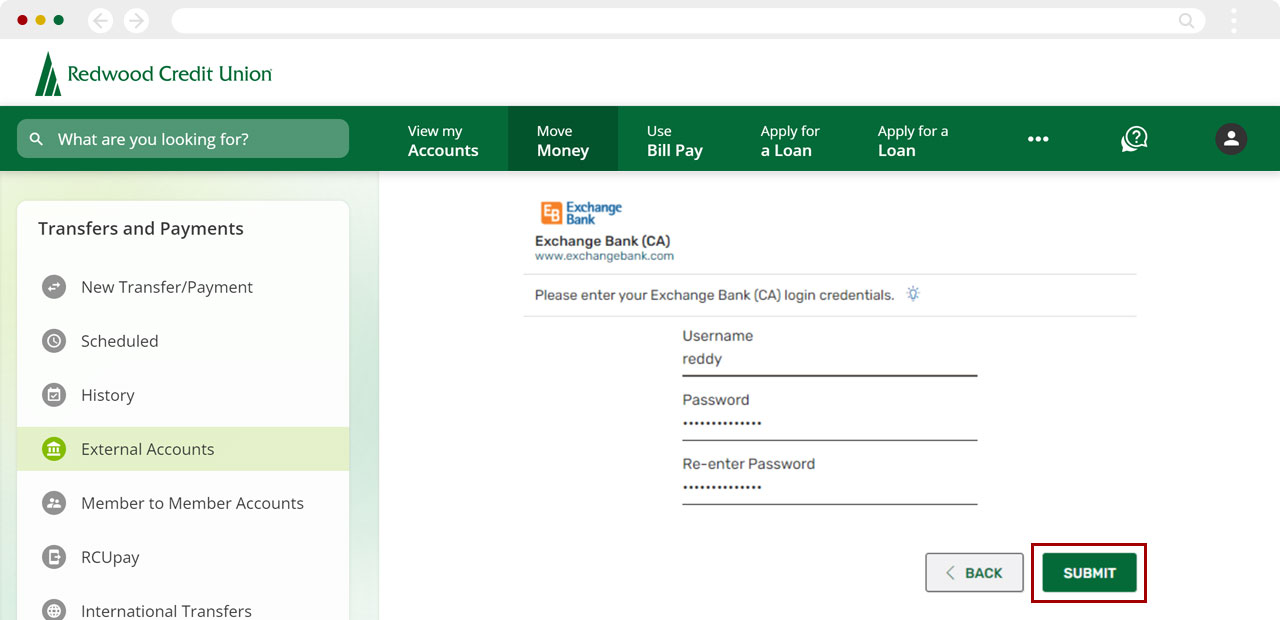This screenshot has height=620, width=1280.
Task: Click the browser address bar search icon
Action: (1187, 20)
